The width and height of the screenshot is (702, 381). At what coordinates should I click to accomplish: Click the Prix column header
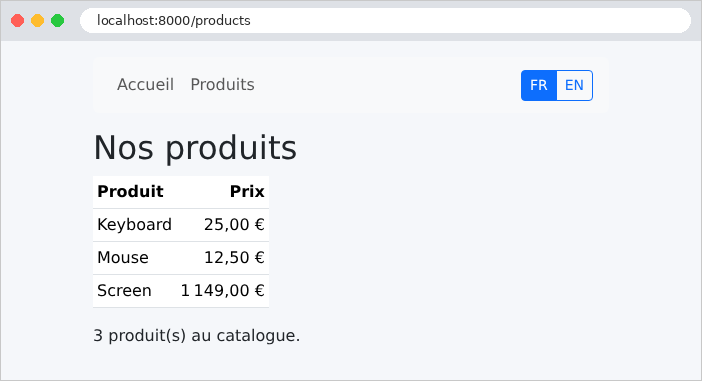point(247,192)
